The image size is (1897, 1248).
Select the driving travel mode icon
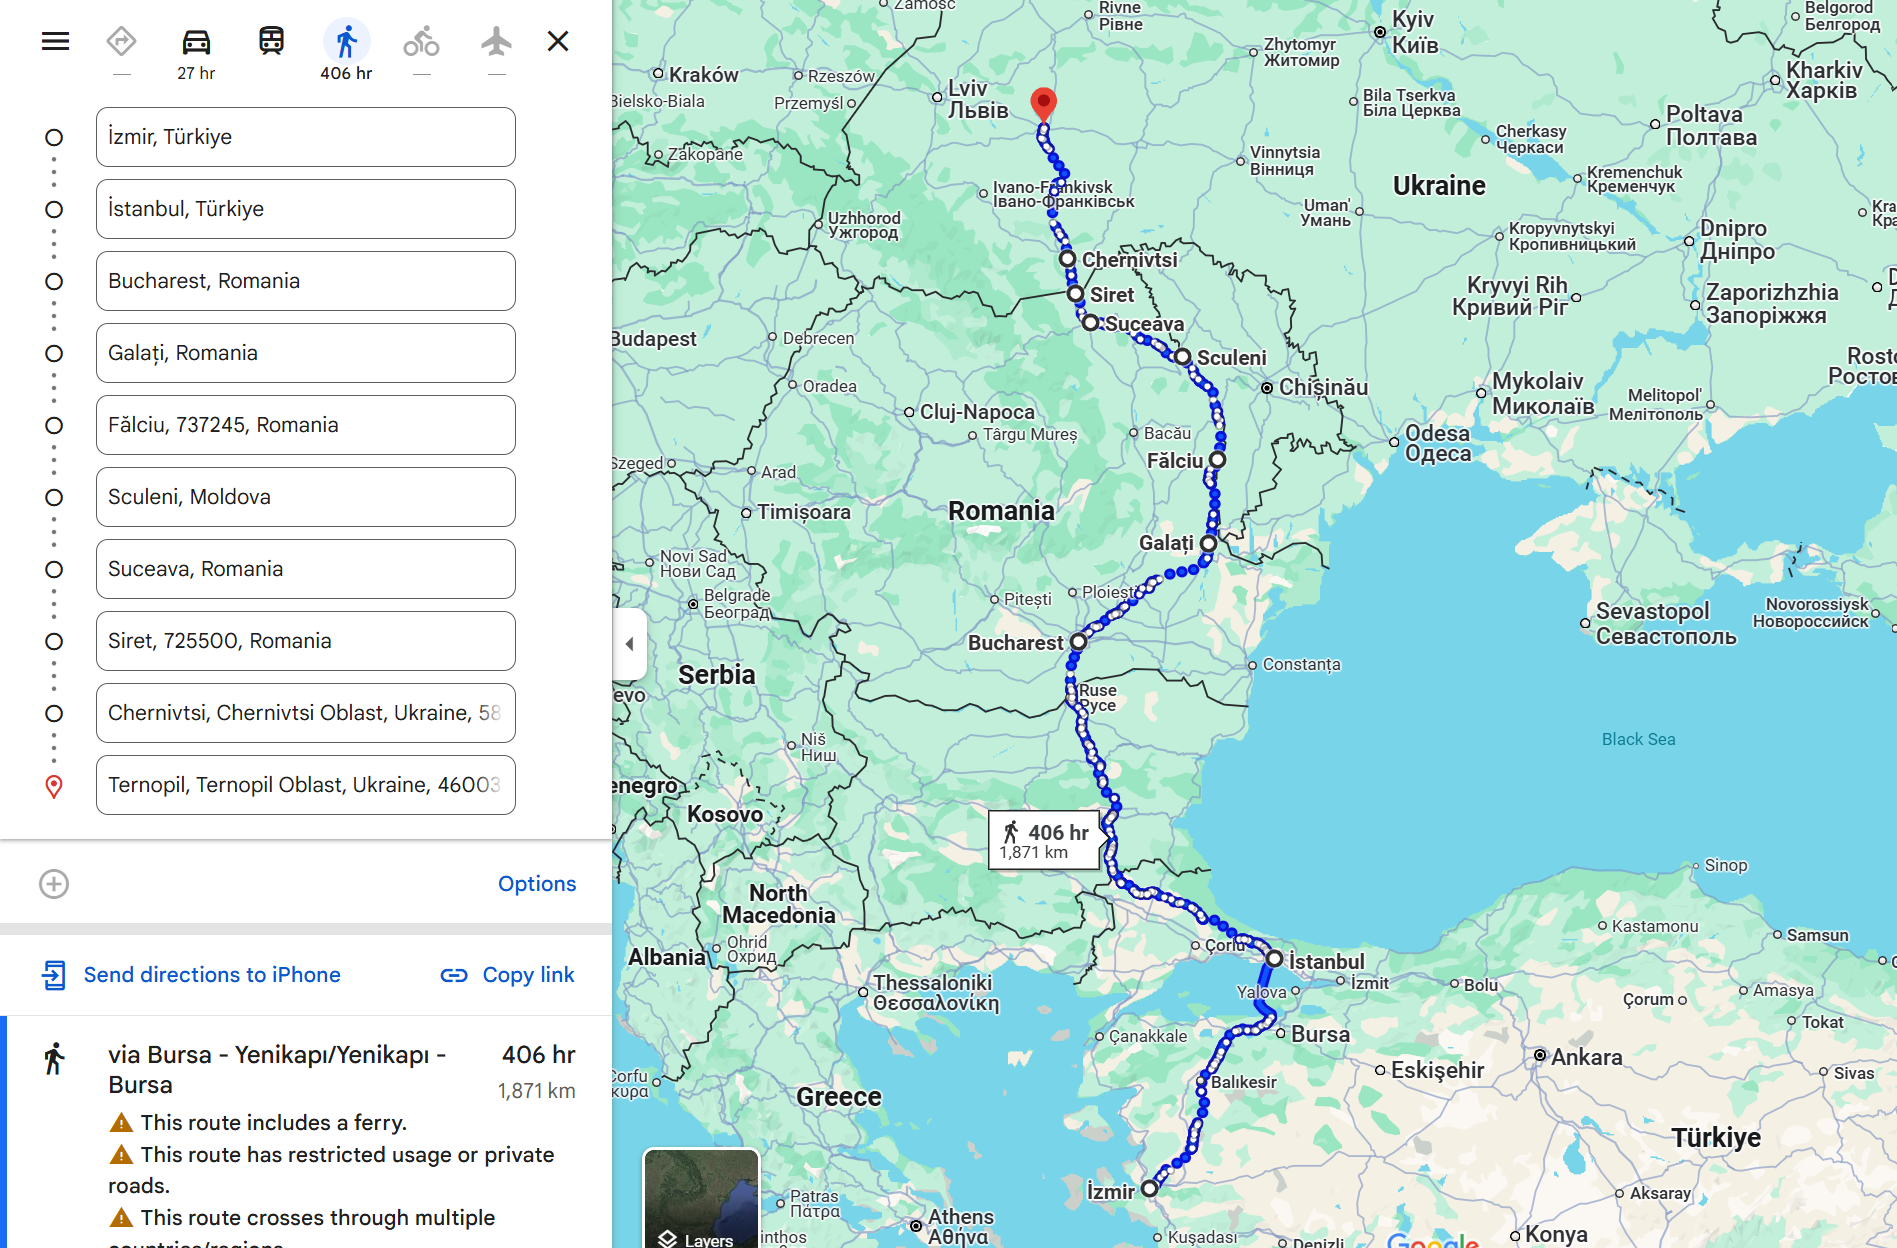pyautogui.click(x=196, y=41)
